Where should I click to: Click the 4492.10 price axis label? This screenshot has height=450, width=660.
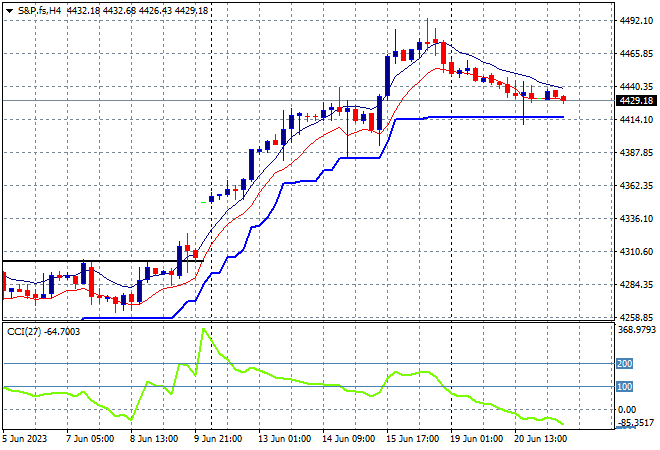(636, 21)
